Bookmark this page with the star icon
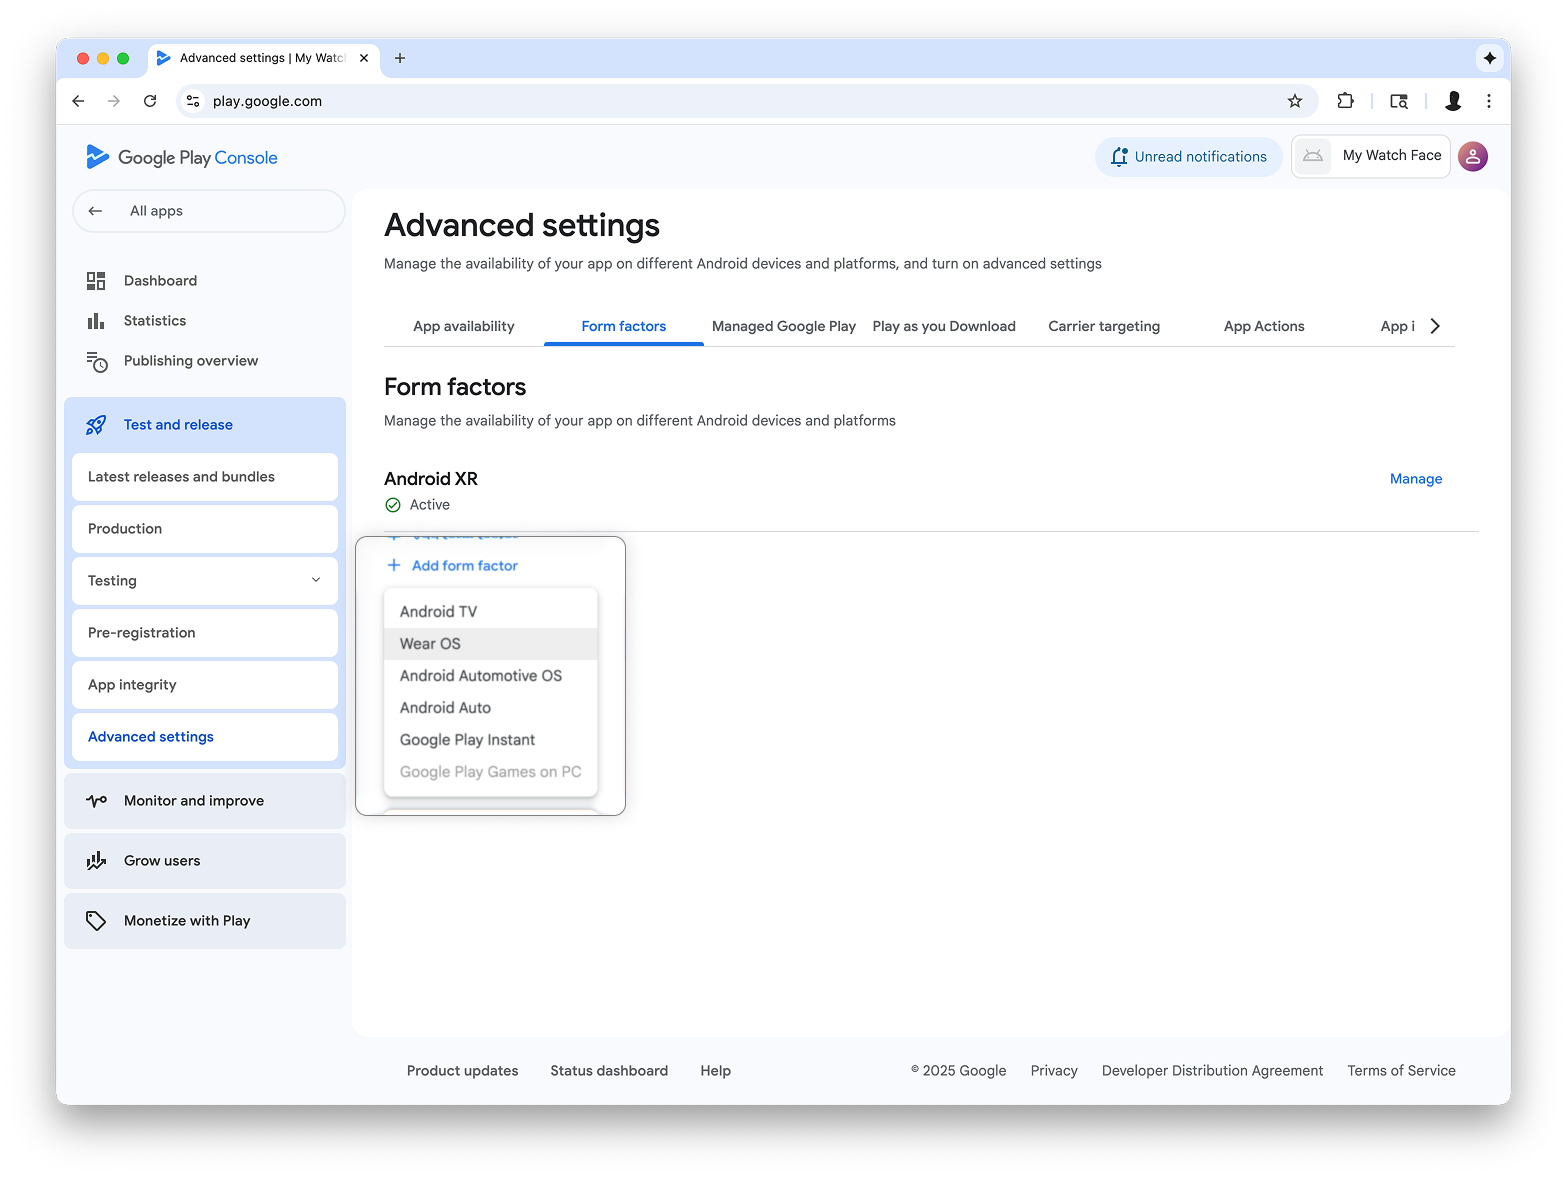Image resolution: width=1567 pixels, height=1179 pixels. 1294,101
